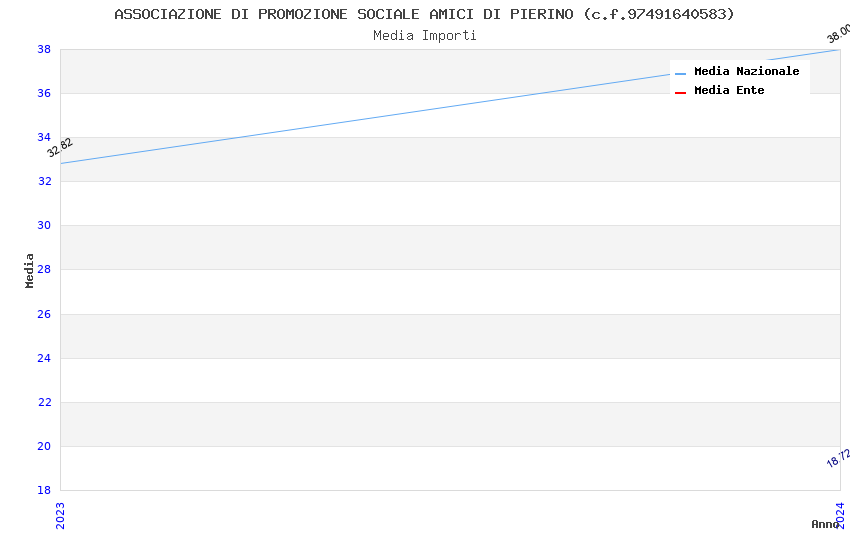
Task: Click the y-axis tick value 22
Action: (x=44, y=403)
